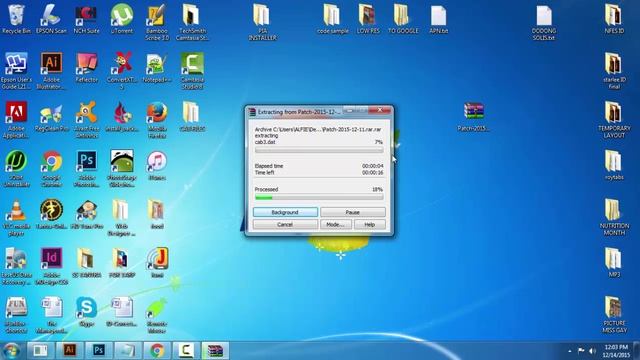Launch Skype from desktop
Image resolution: width=640 pixels, height=360 pixels.
(86, 312)
